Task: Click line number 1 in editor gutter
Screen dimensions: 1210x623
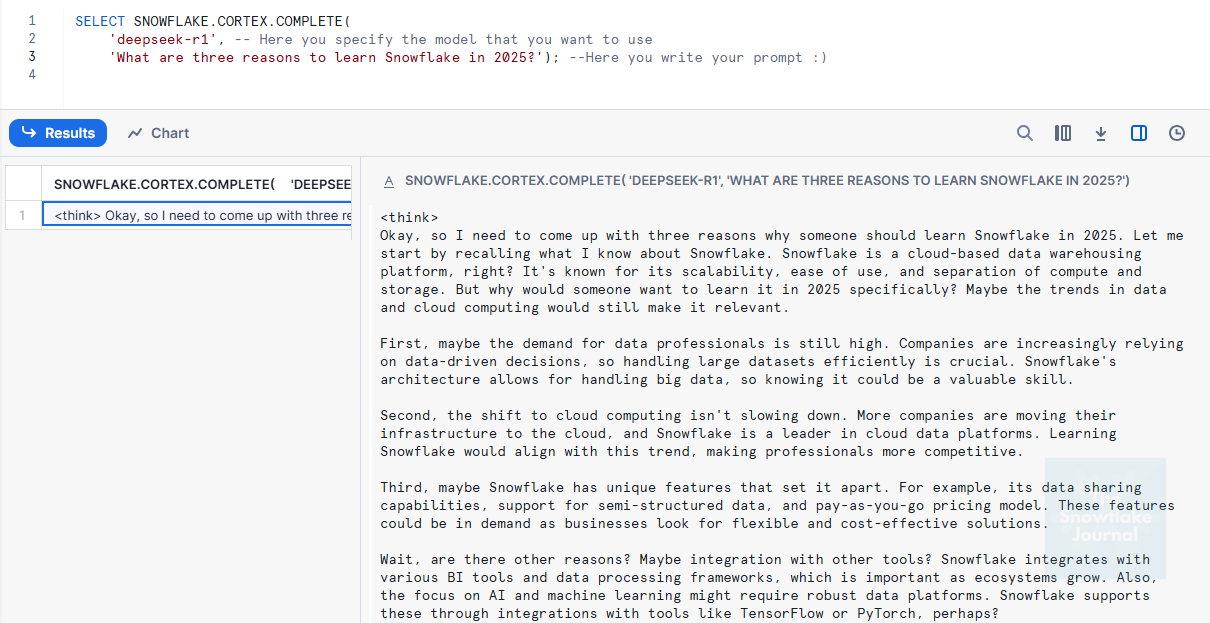Action: click(x=32, y=21)
